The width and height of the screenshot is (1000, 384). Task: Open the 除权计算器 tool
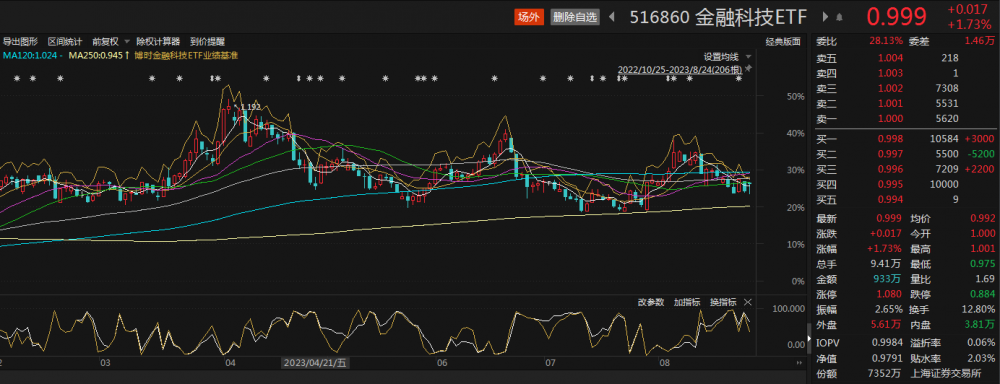tap(158, 41)
